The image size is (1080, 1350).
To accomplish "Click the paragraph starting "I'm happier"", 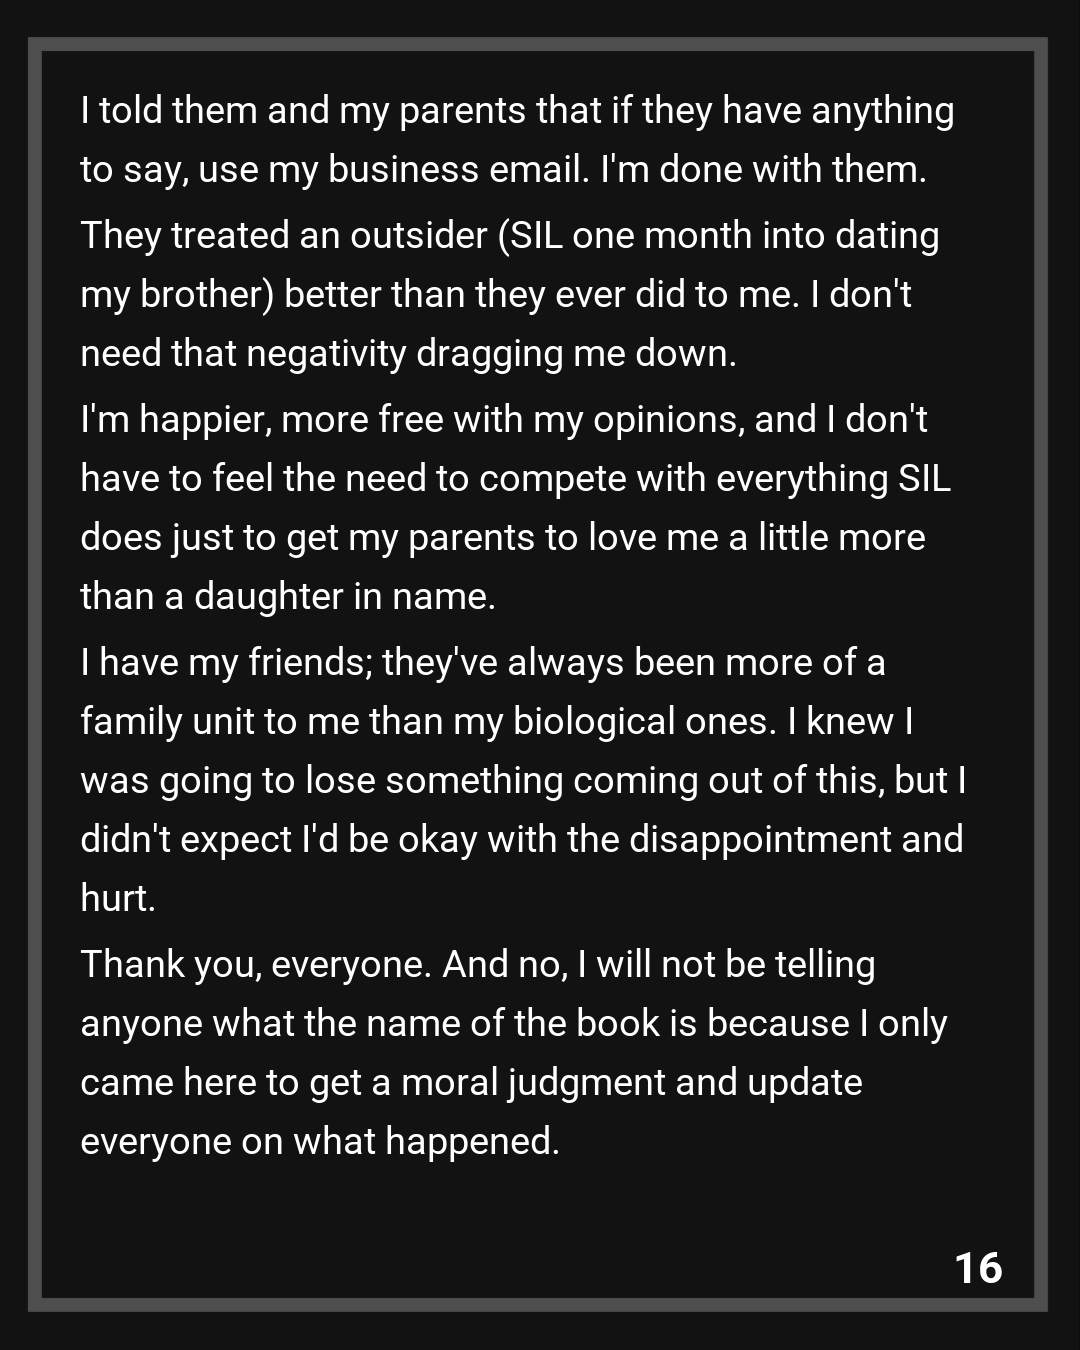I will coord(515,507).
